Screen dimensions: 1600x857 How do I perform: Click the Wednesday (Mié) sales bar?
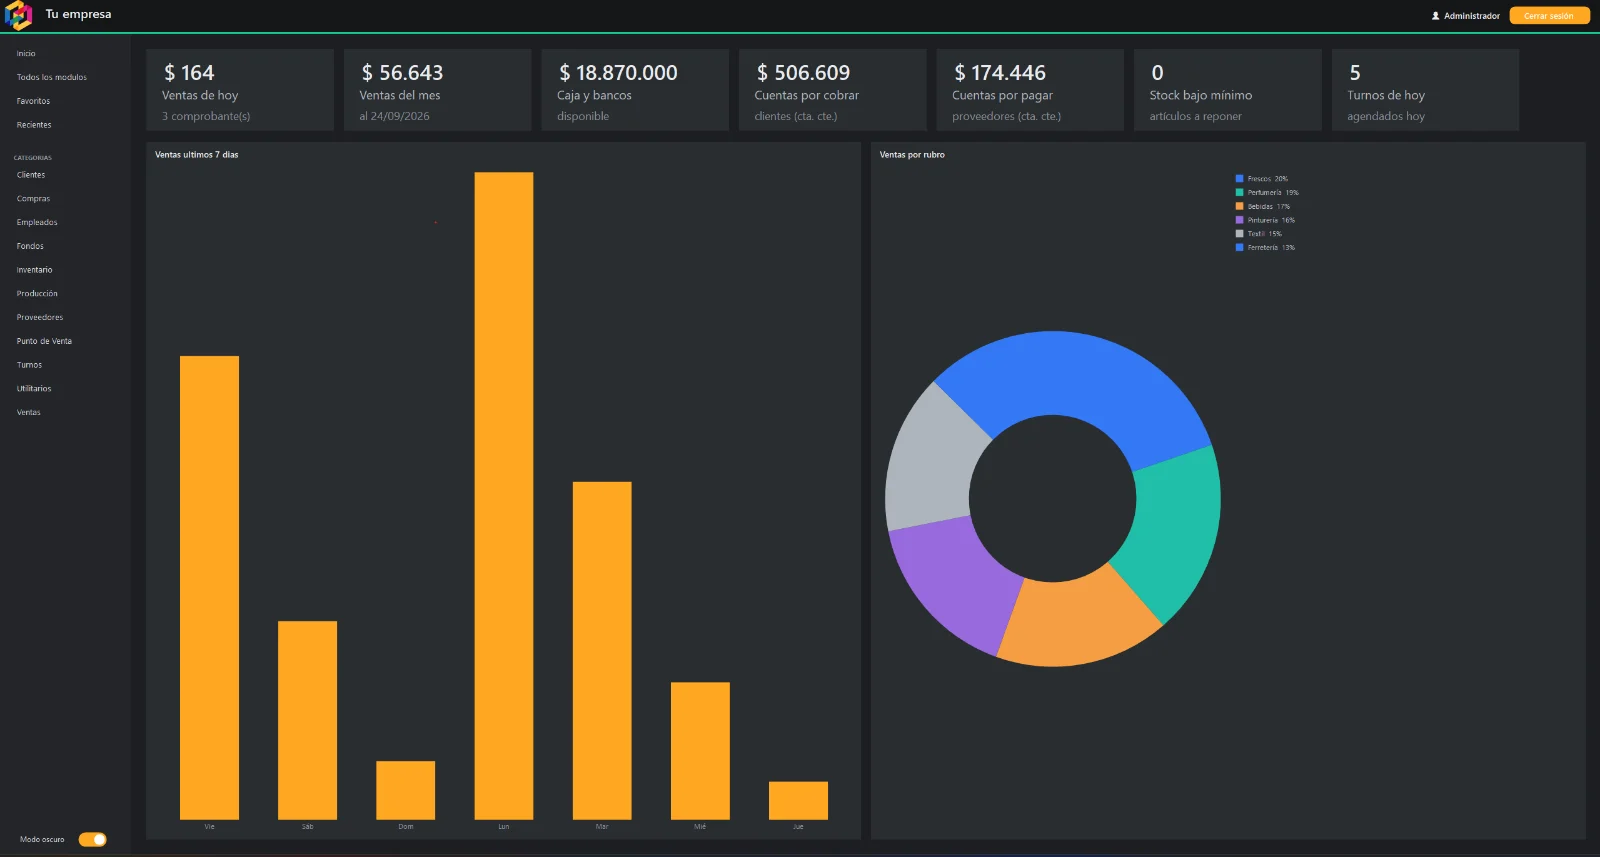[700, 751]
